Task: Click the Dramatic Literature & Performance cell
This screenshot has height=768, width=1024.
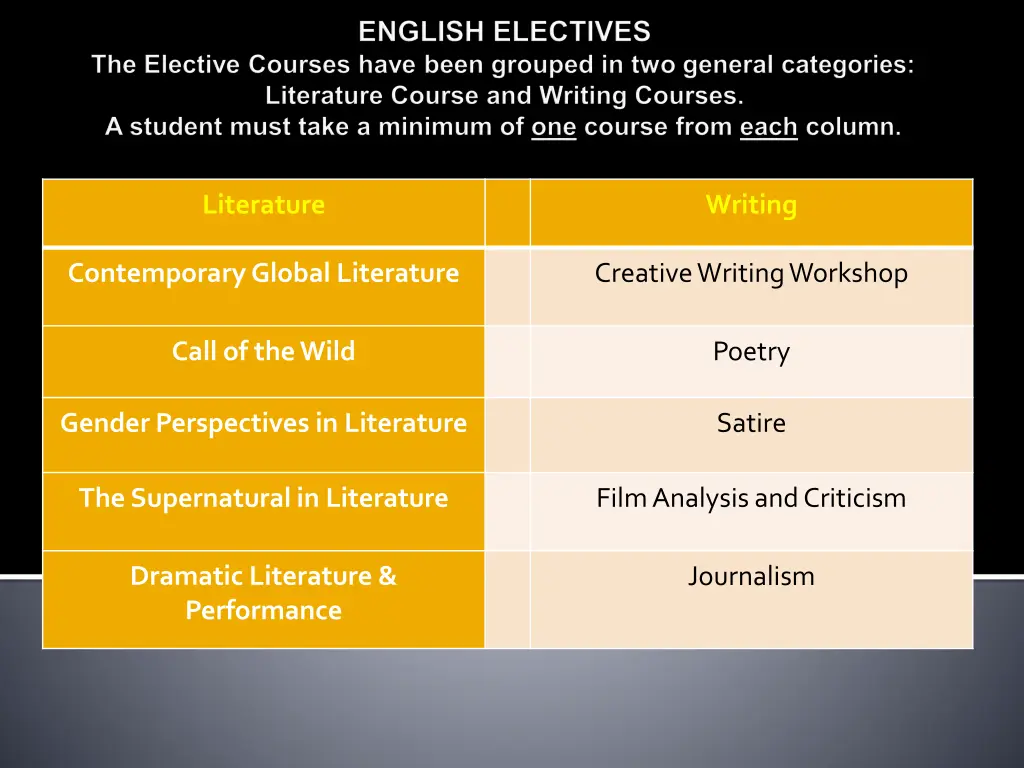Action: click(x=263, y=593)
